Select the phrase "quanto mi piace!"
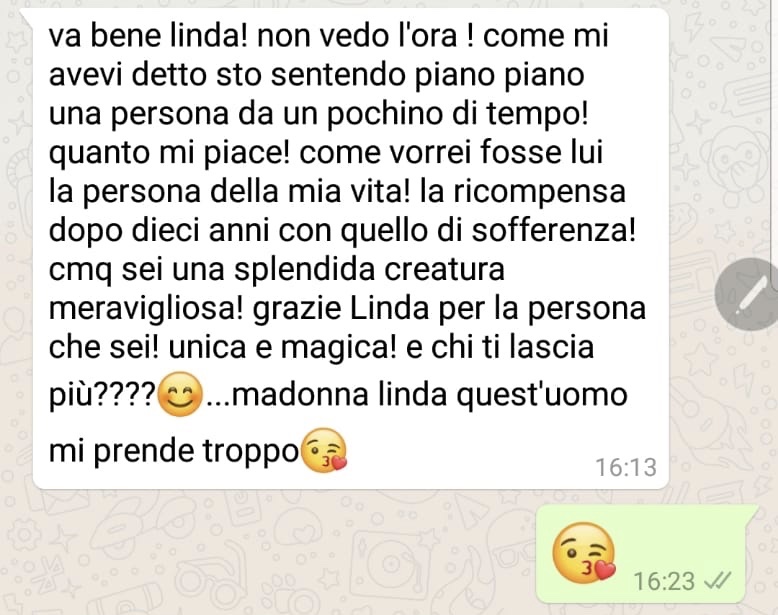The image size is (778, 615). pyautogui.click(x=169, y=152)
